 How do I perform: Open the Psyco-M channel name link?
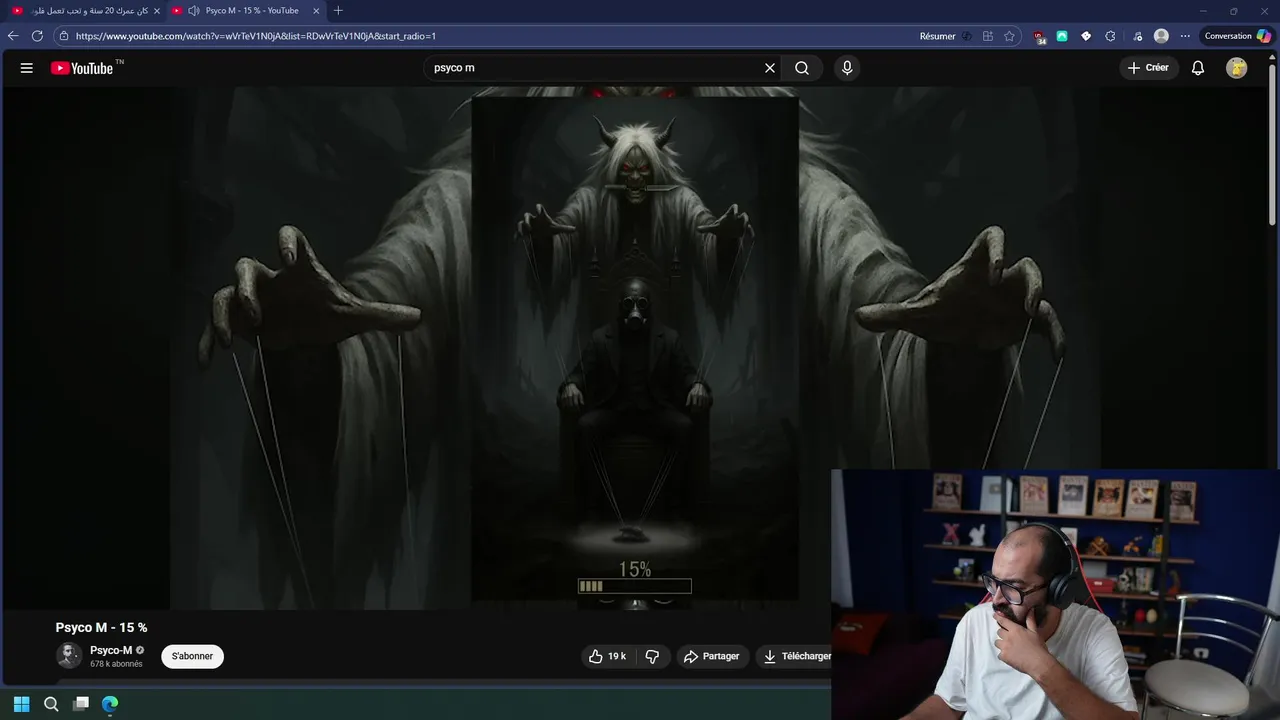(x=111, y=650)
